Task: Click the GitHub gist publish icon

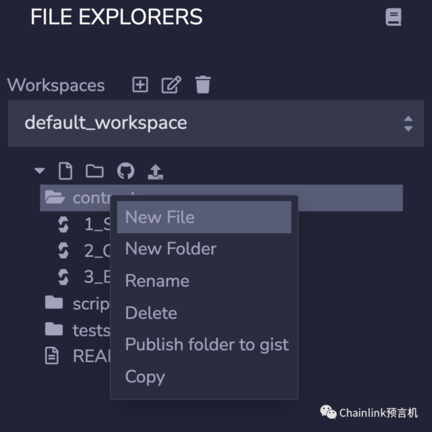Action: point(126,171)
